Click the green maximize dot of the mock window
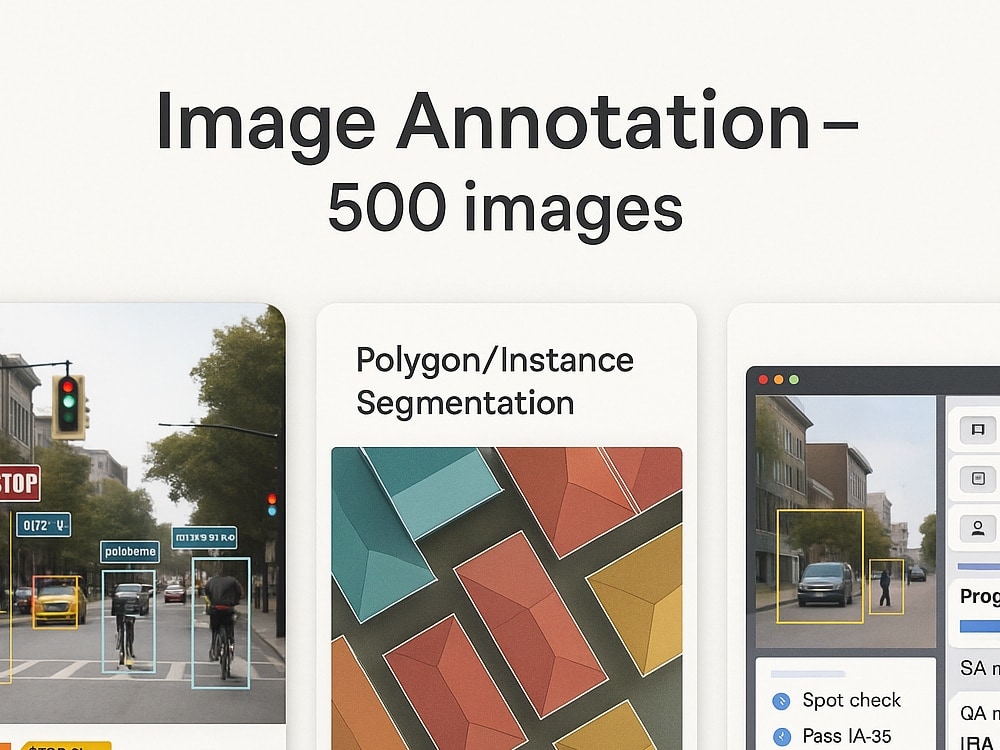The width and height of the screenshot is (1000, 750). coord(794,379)
